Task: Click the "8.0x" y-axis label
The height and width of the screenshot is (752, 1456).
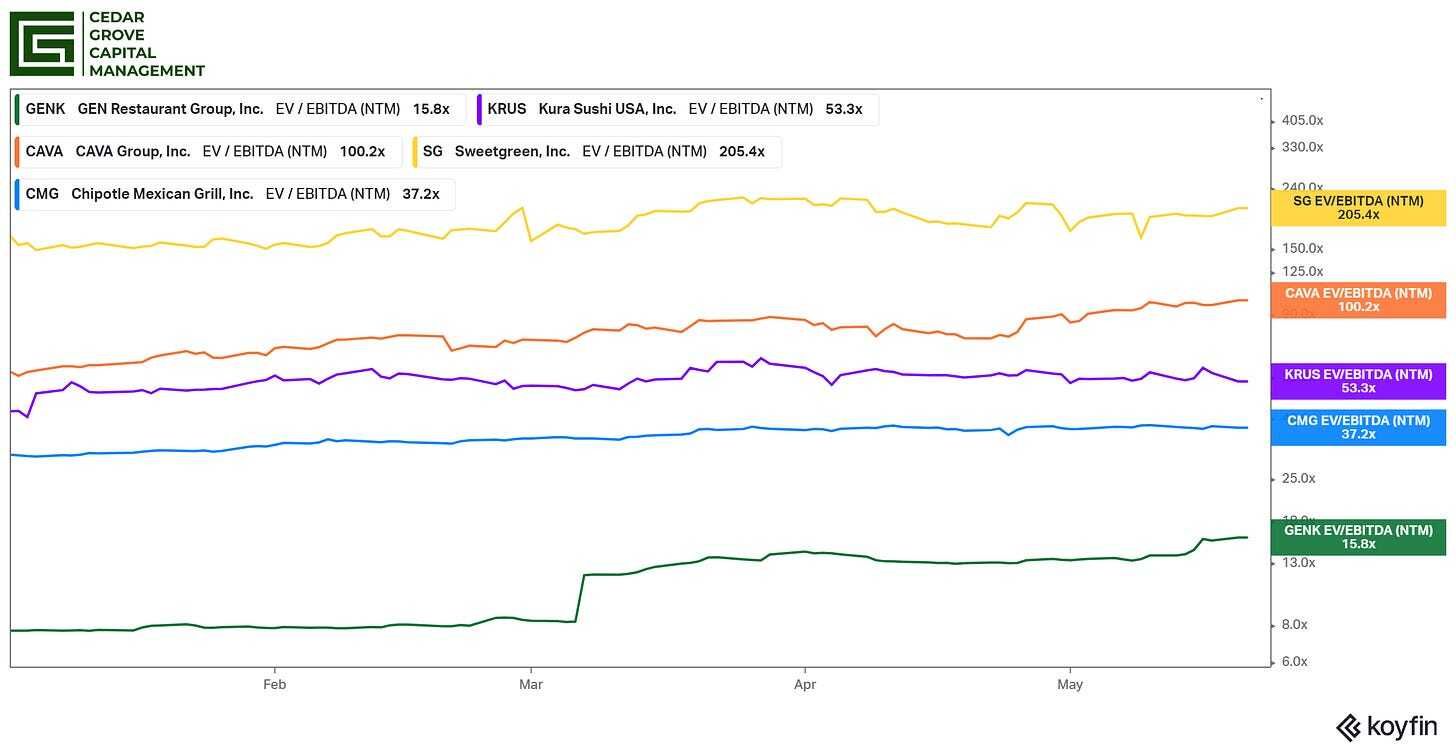Action: [x=1295, y=625]
